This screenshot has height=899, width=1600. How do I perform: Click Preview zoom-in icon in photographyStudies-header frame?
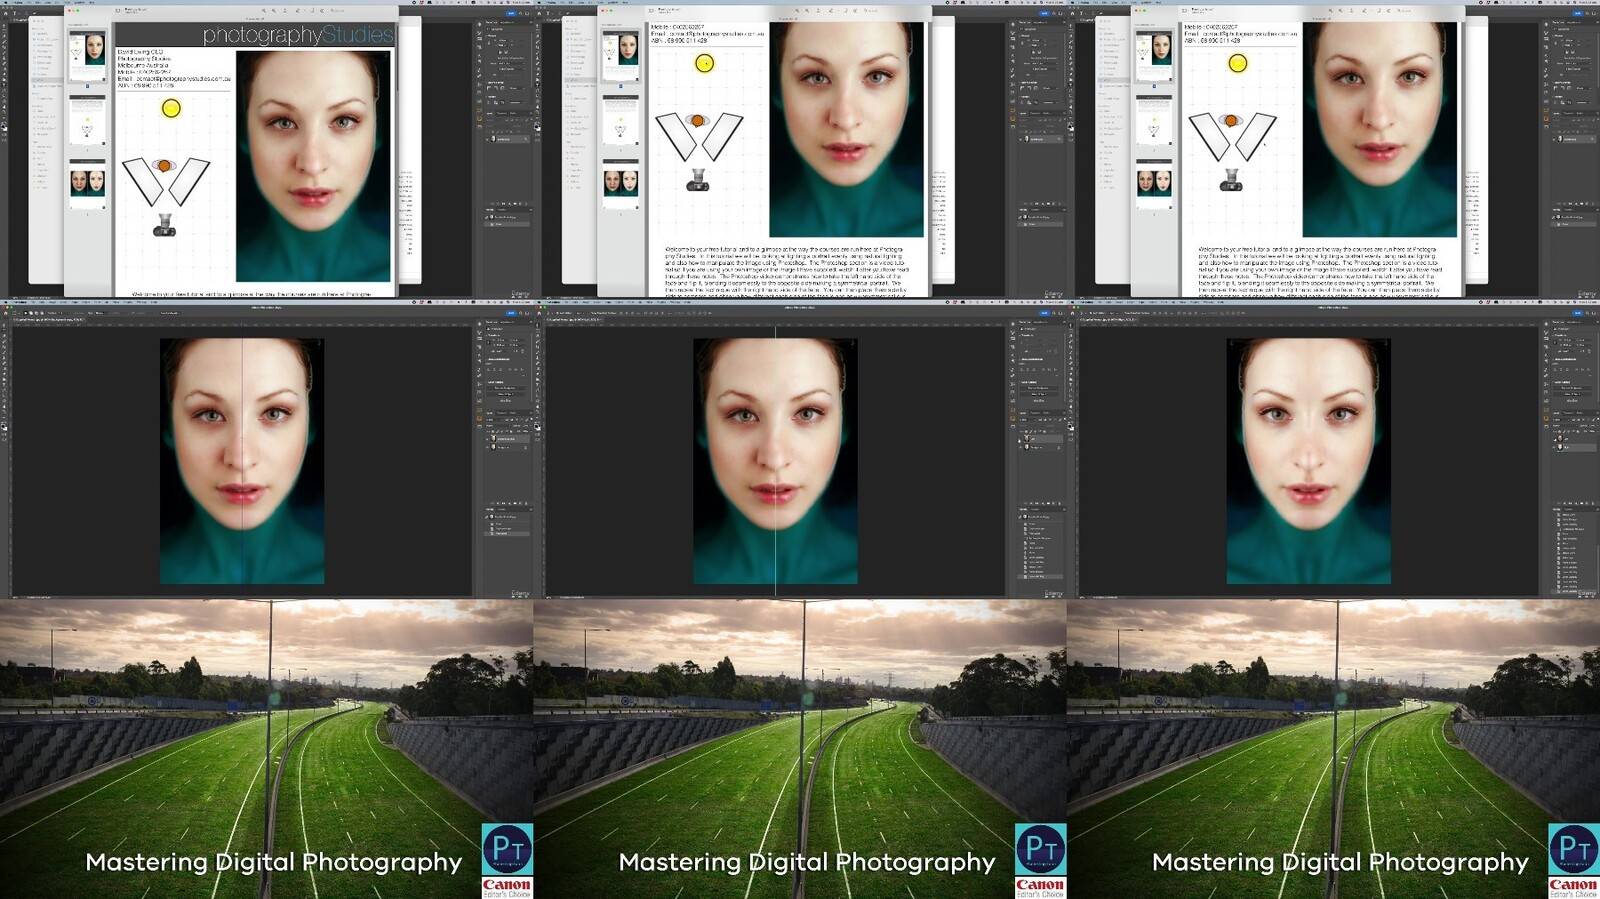click(x=274, y=11)
